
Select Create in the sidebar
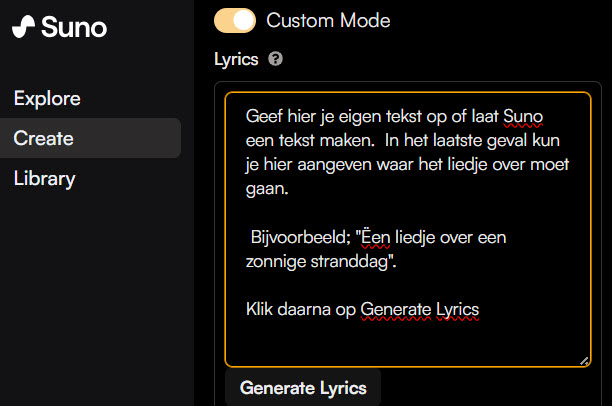coord(44,138)
